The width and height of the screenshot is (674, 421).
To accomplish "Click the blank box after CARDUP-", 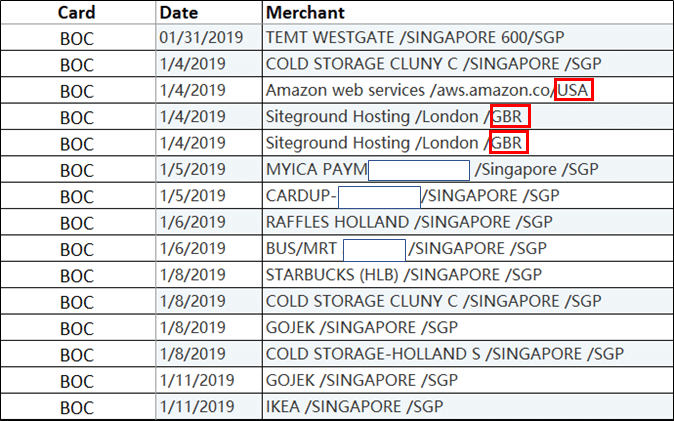I will coord(379,195).
